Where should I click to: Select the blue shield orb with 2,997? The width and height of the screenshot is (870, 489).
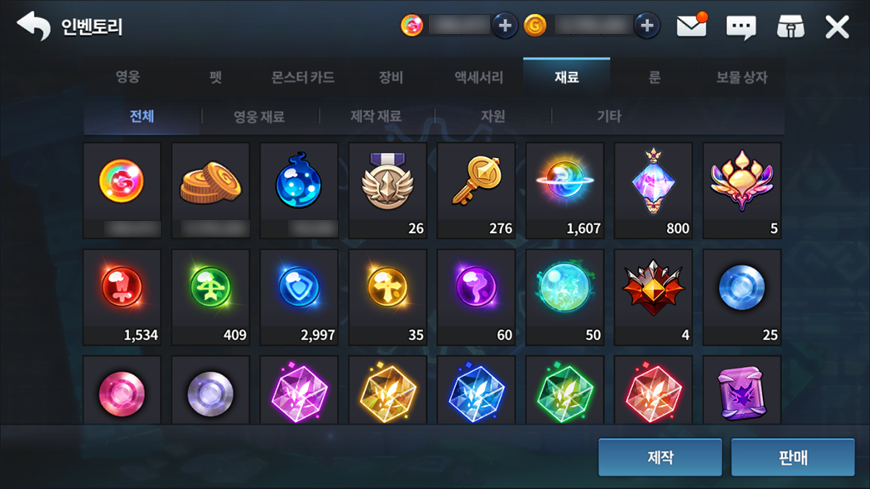299,297
